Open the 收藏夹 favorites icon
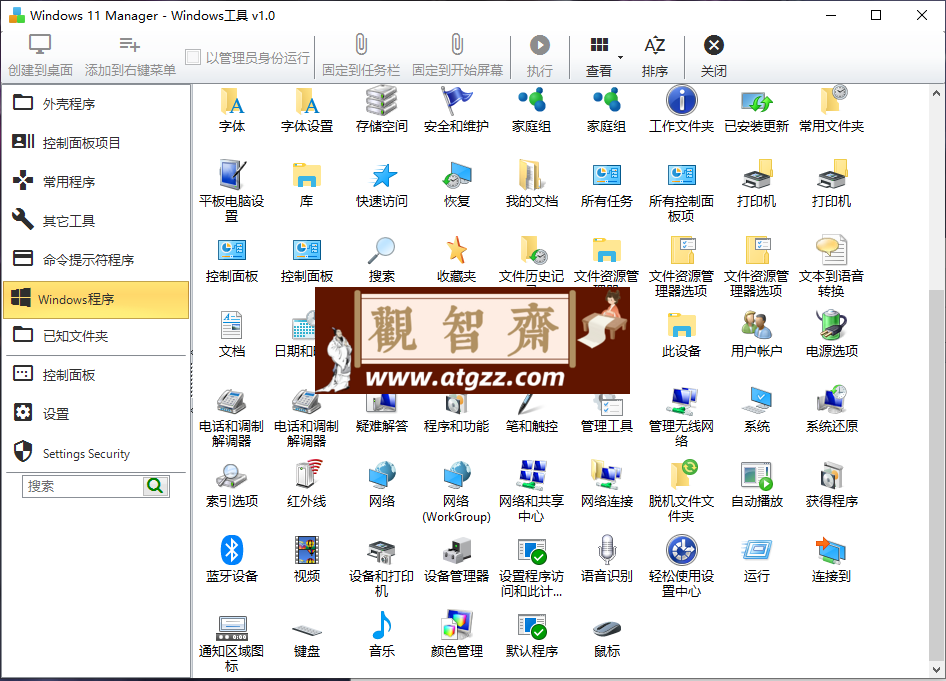 coord(457,259)
